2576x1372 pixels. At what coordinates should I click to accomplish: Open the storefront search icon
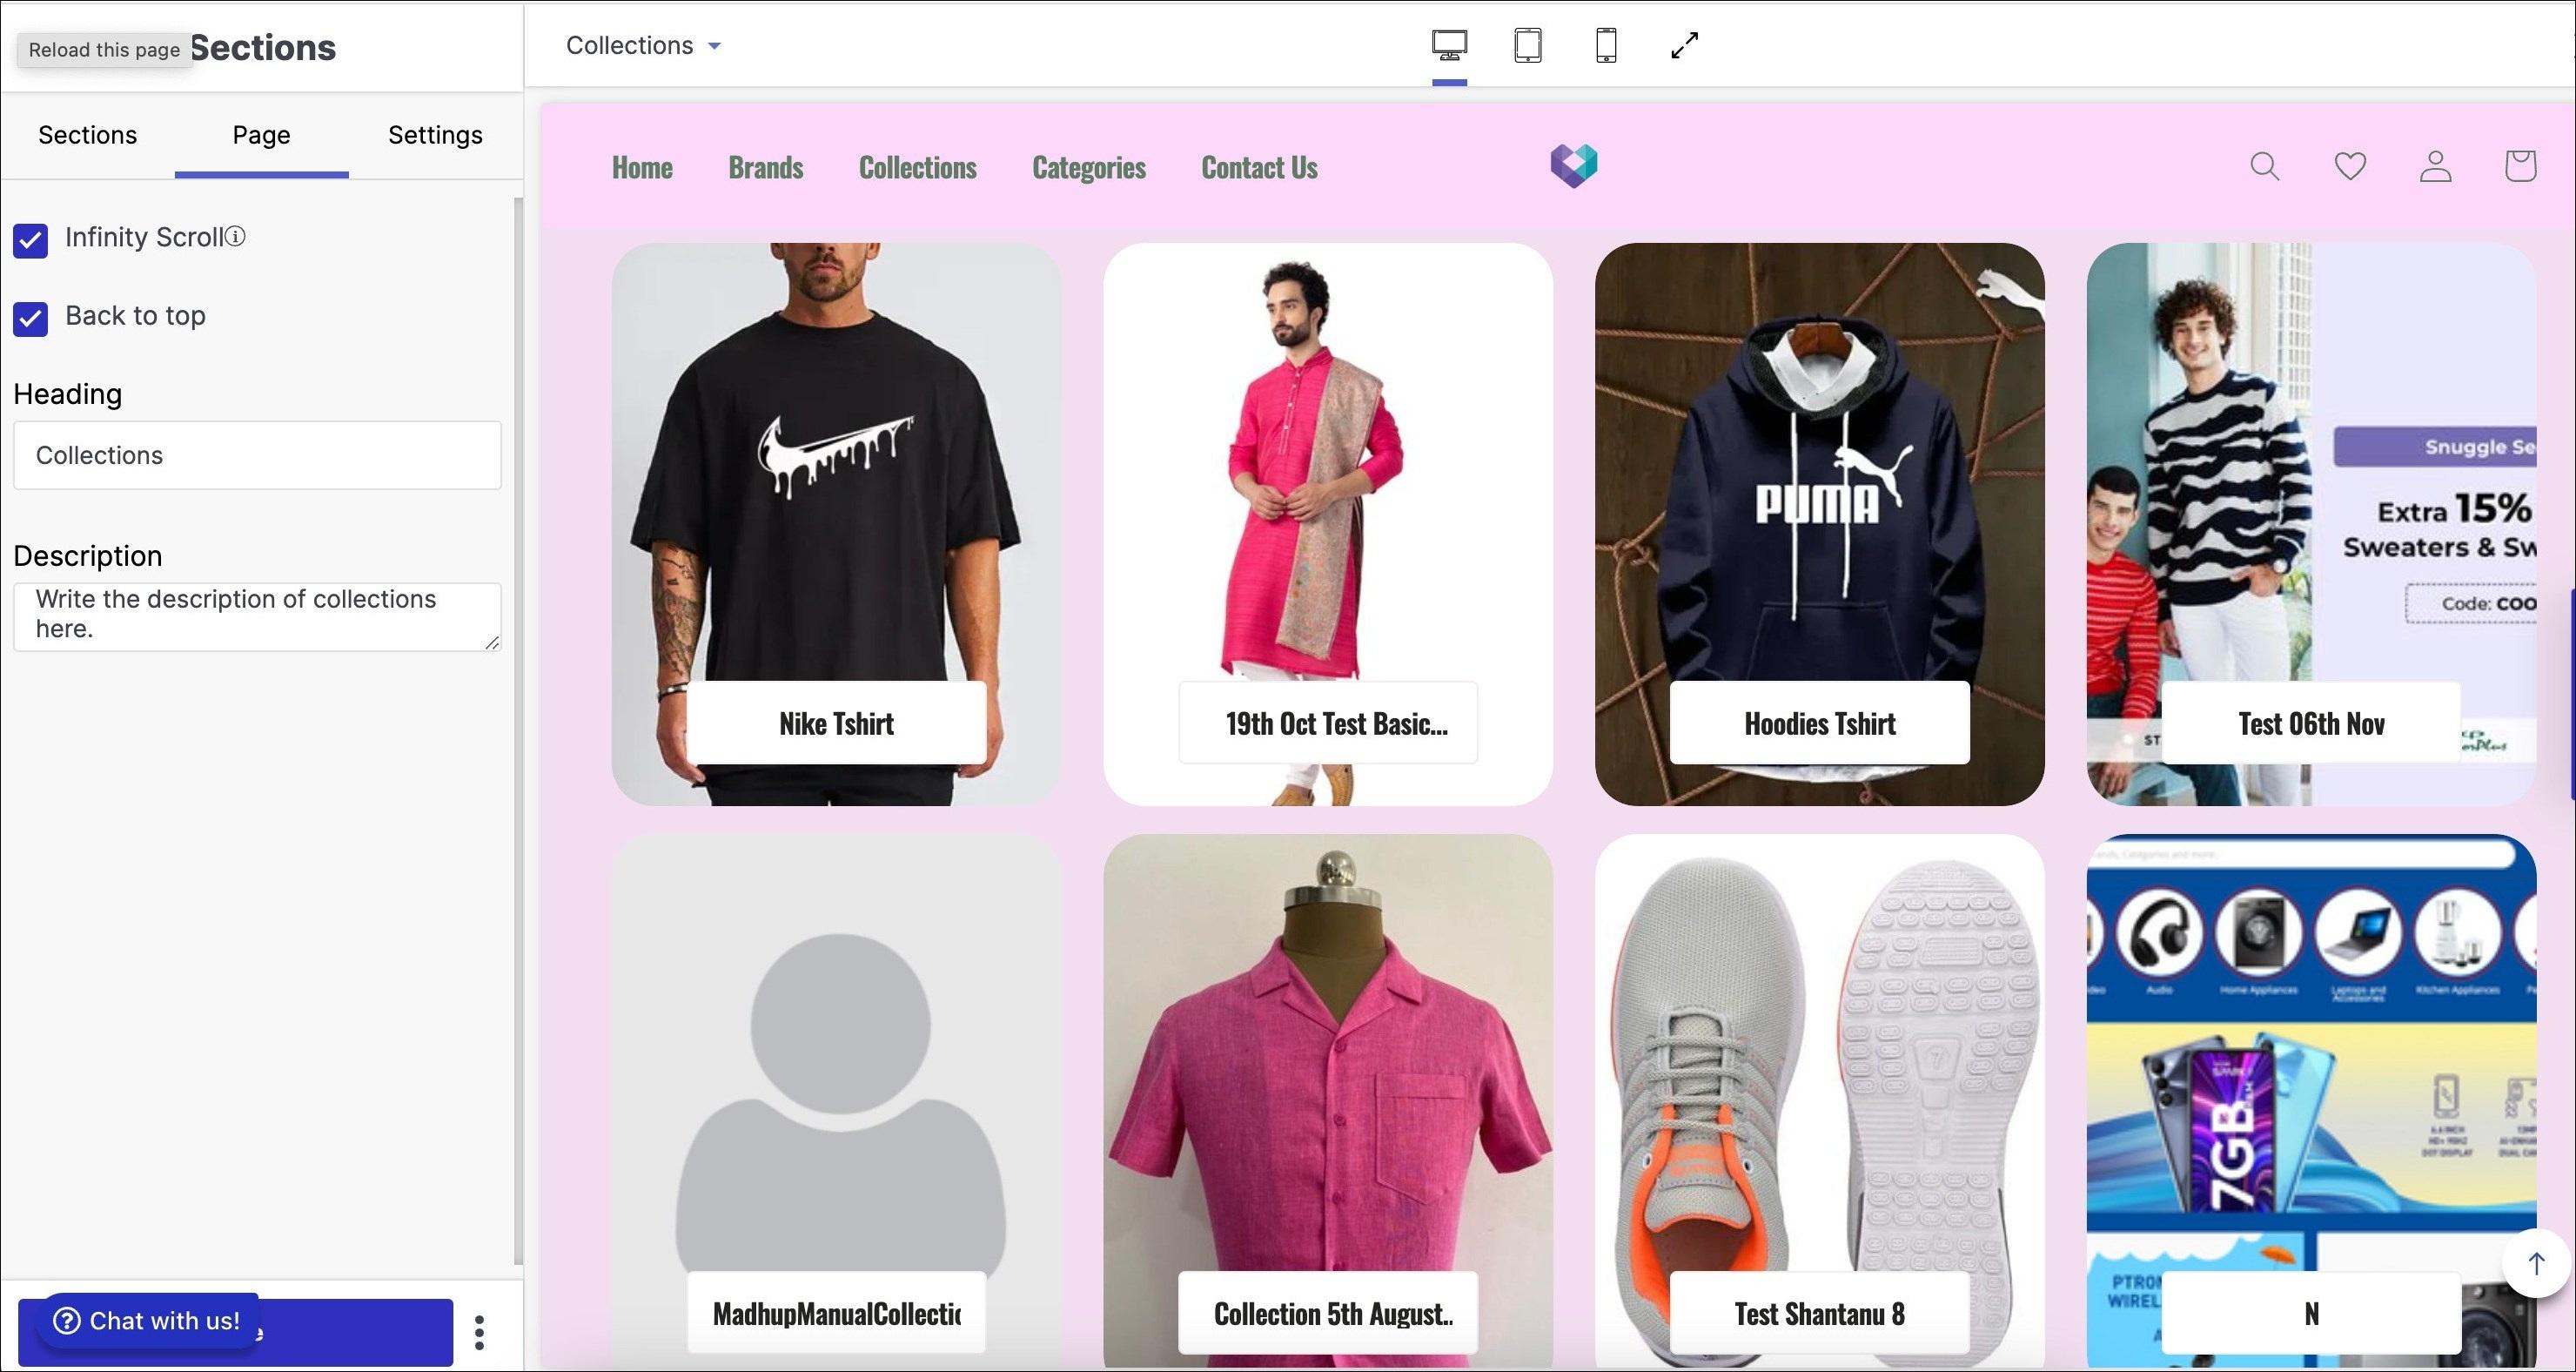click(2264, 166)
